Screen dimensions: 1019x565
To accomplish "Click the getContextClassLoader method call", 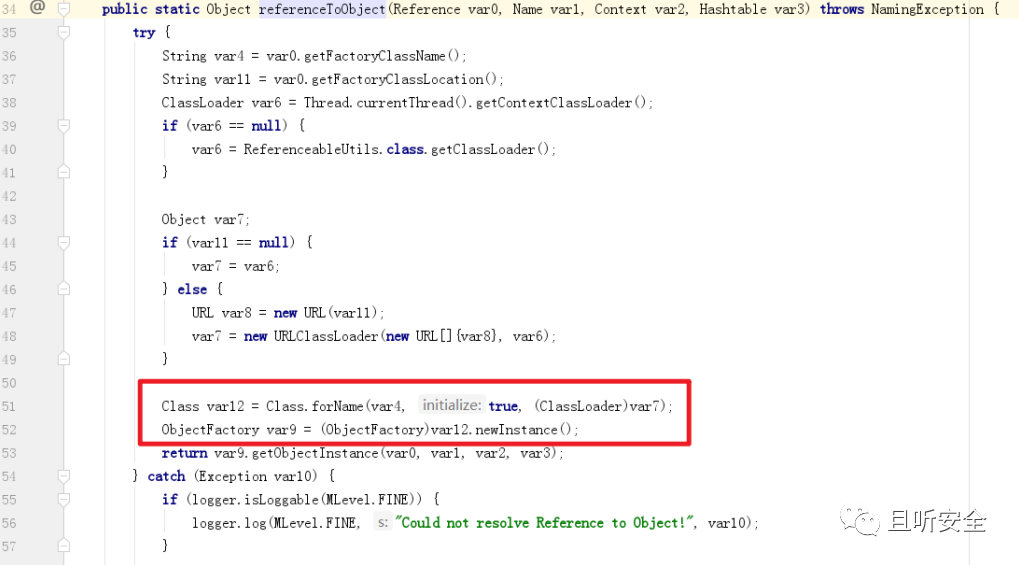I will pos(554,103).
